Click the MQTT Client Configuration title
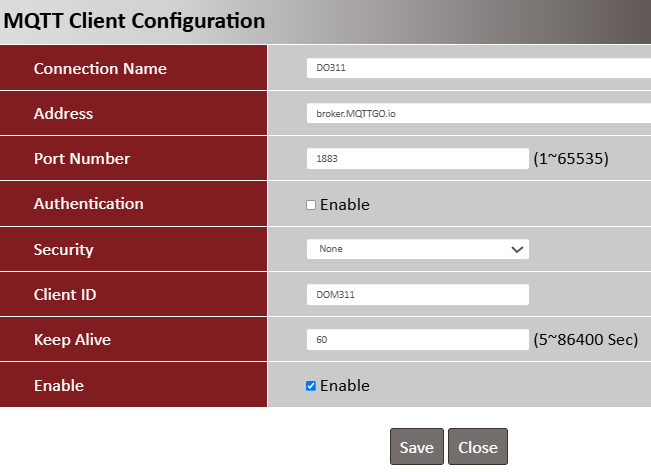651x472 pixels. coord(135,20)
